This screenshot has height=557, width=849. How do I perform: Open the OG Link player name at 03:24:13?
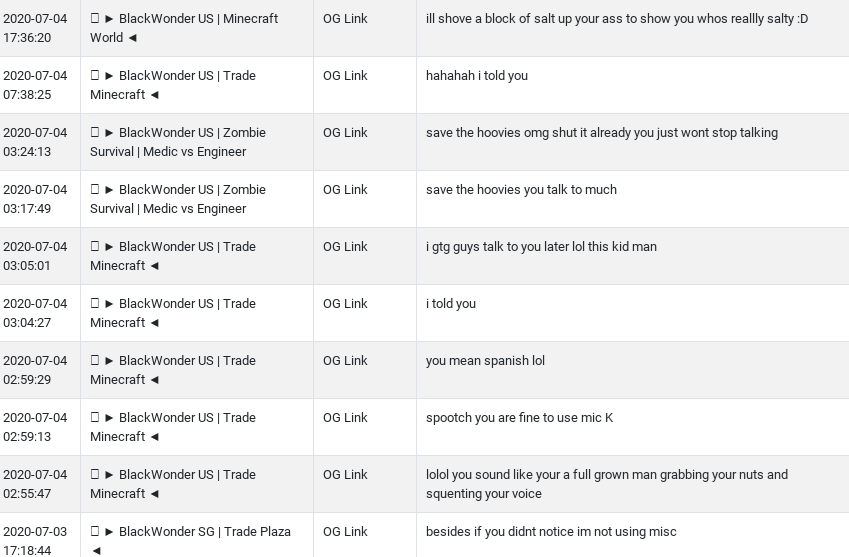(x=345, y=133)
